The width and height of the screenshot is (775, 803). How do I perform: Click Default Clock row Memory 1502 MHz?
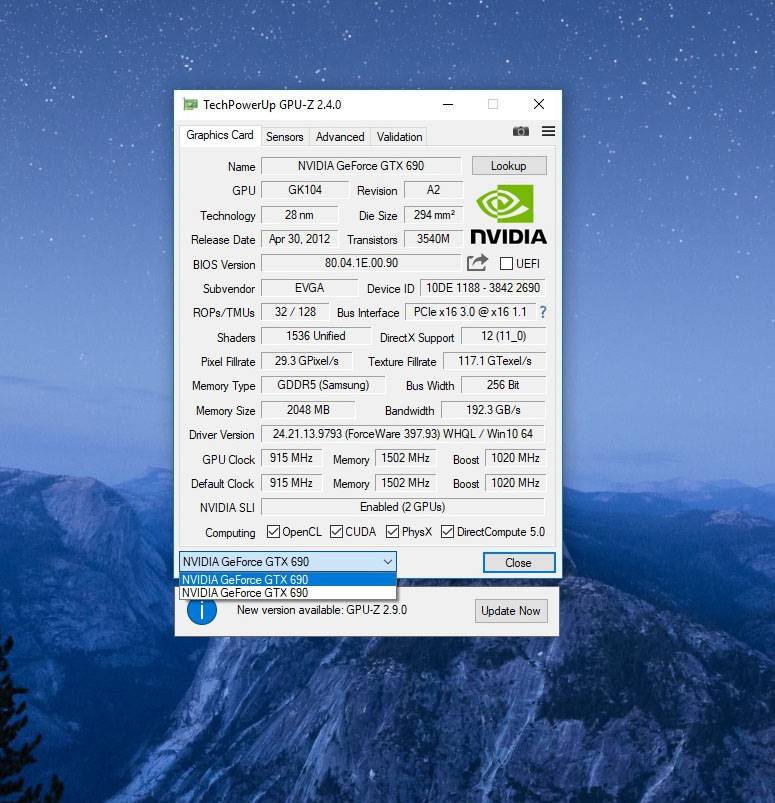(405, 483)
